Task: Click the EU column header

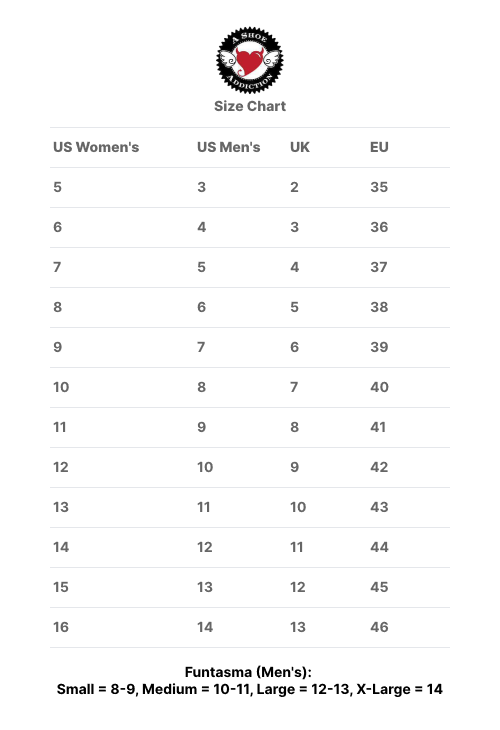Action: (x=379, y=147)
